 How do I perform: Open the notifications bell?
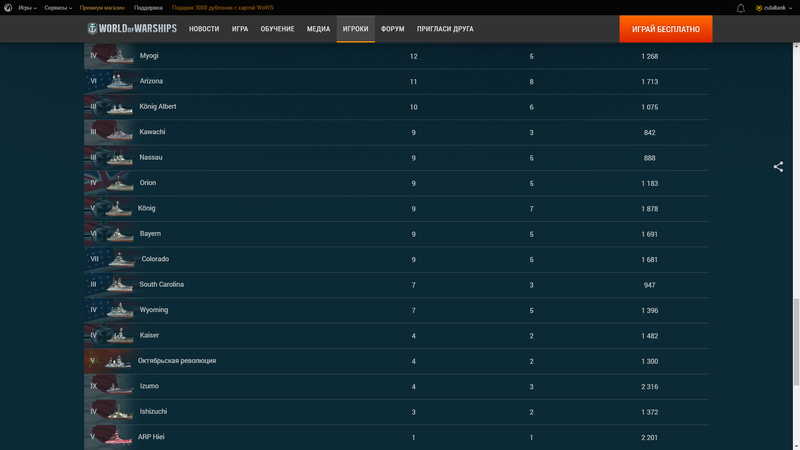(x=740, y=8)
